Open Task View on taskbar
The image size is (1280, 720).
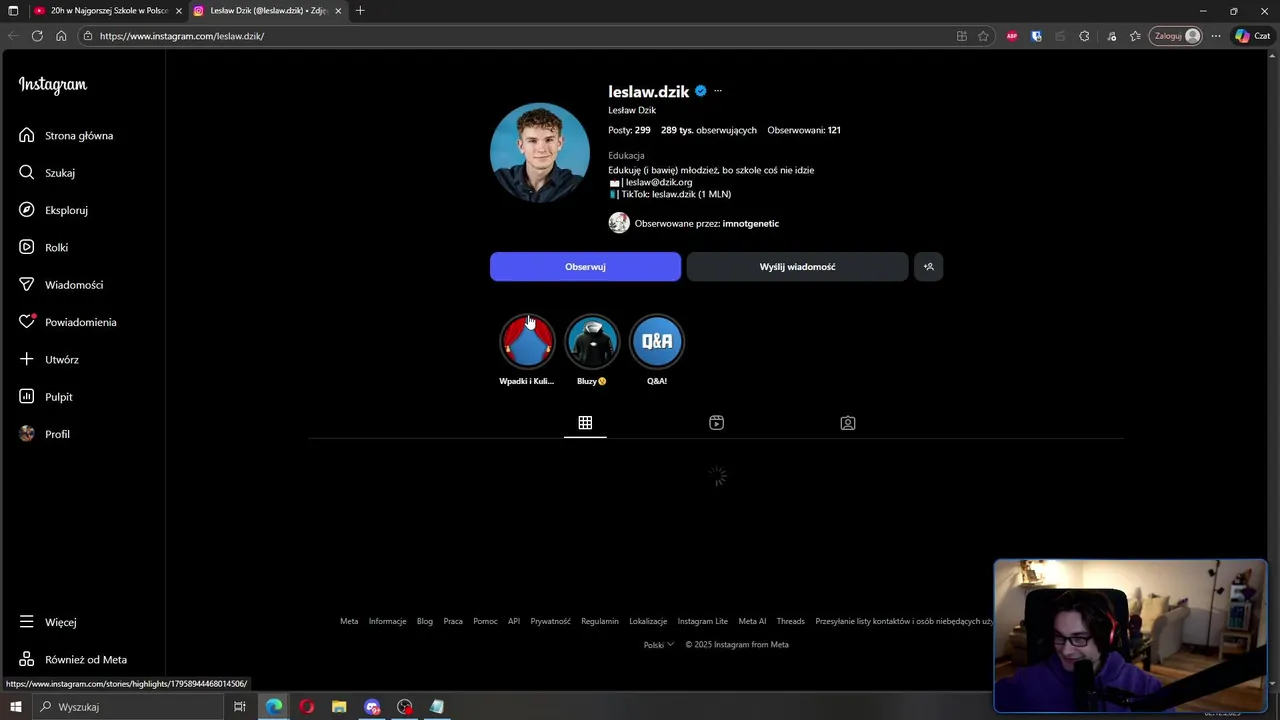240,707
